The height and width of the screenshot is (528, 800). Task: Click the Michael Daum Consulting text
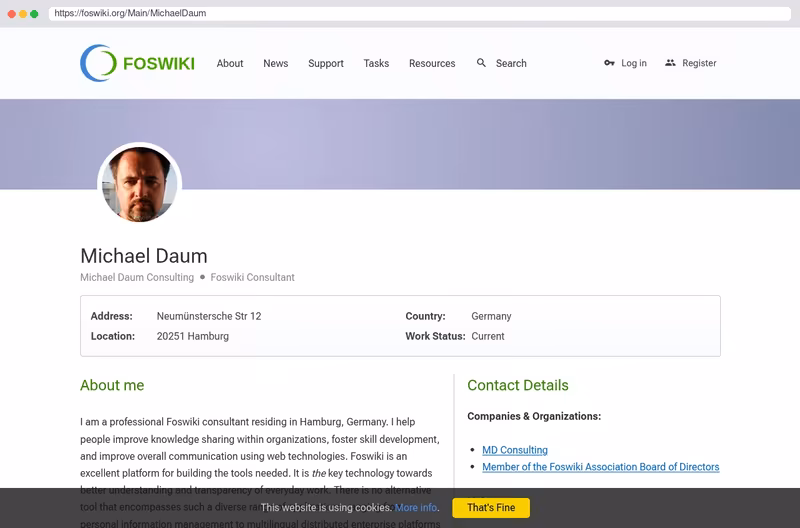137,277
